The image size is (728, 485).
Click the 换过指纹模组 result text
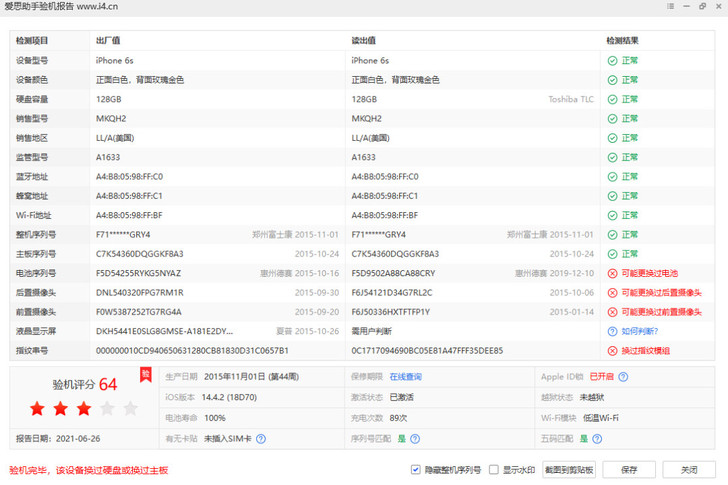pos(646,351)
